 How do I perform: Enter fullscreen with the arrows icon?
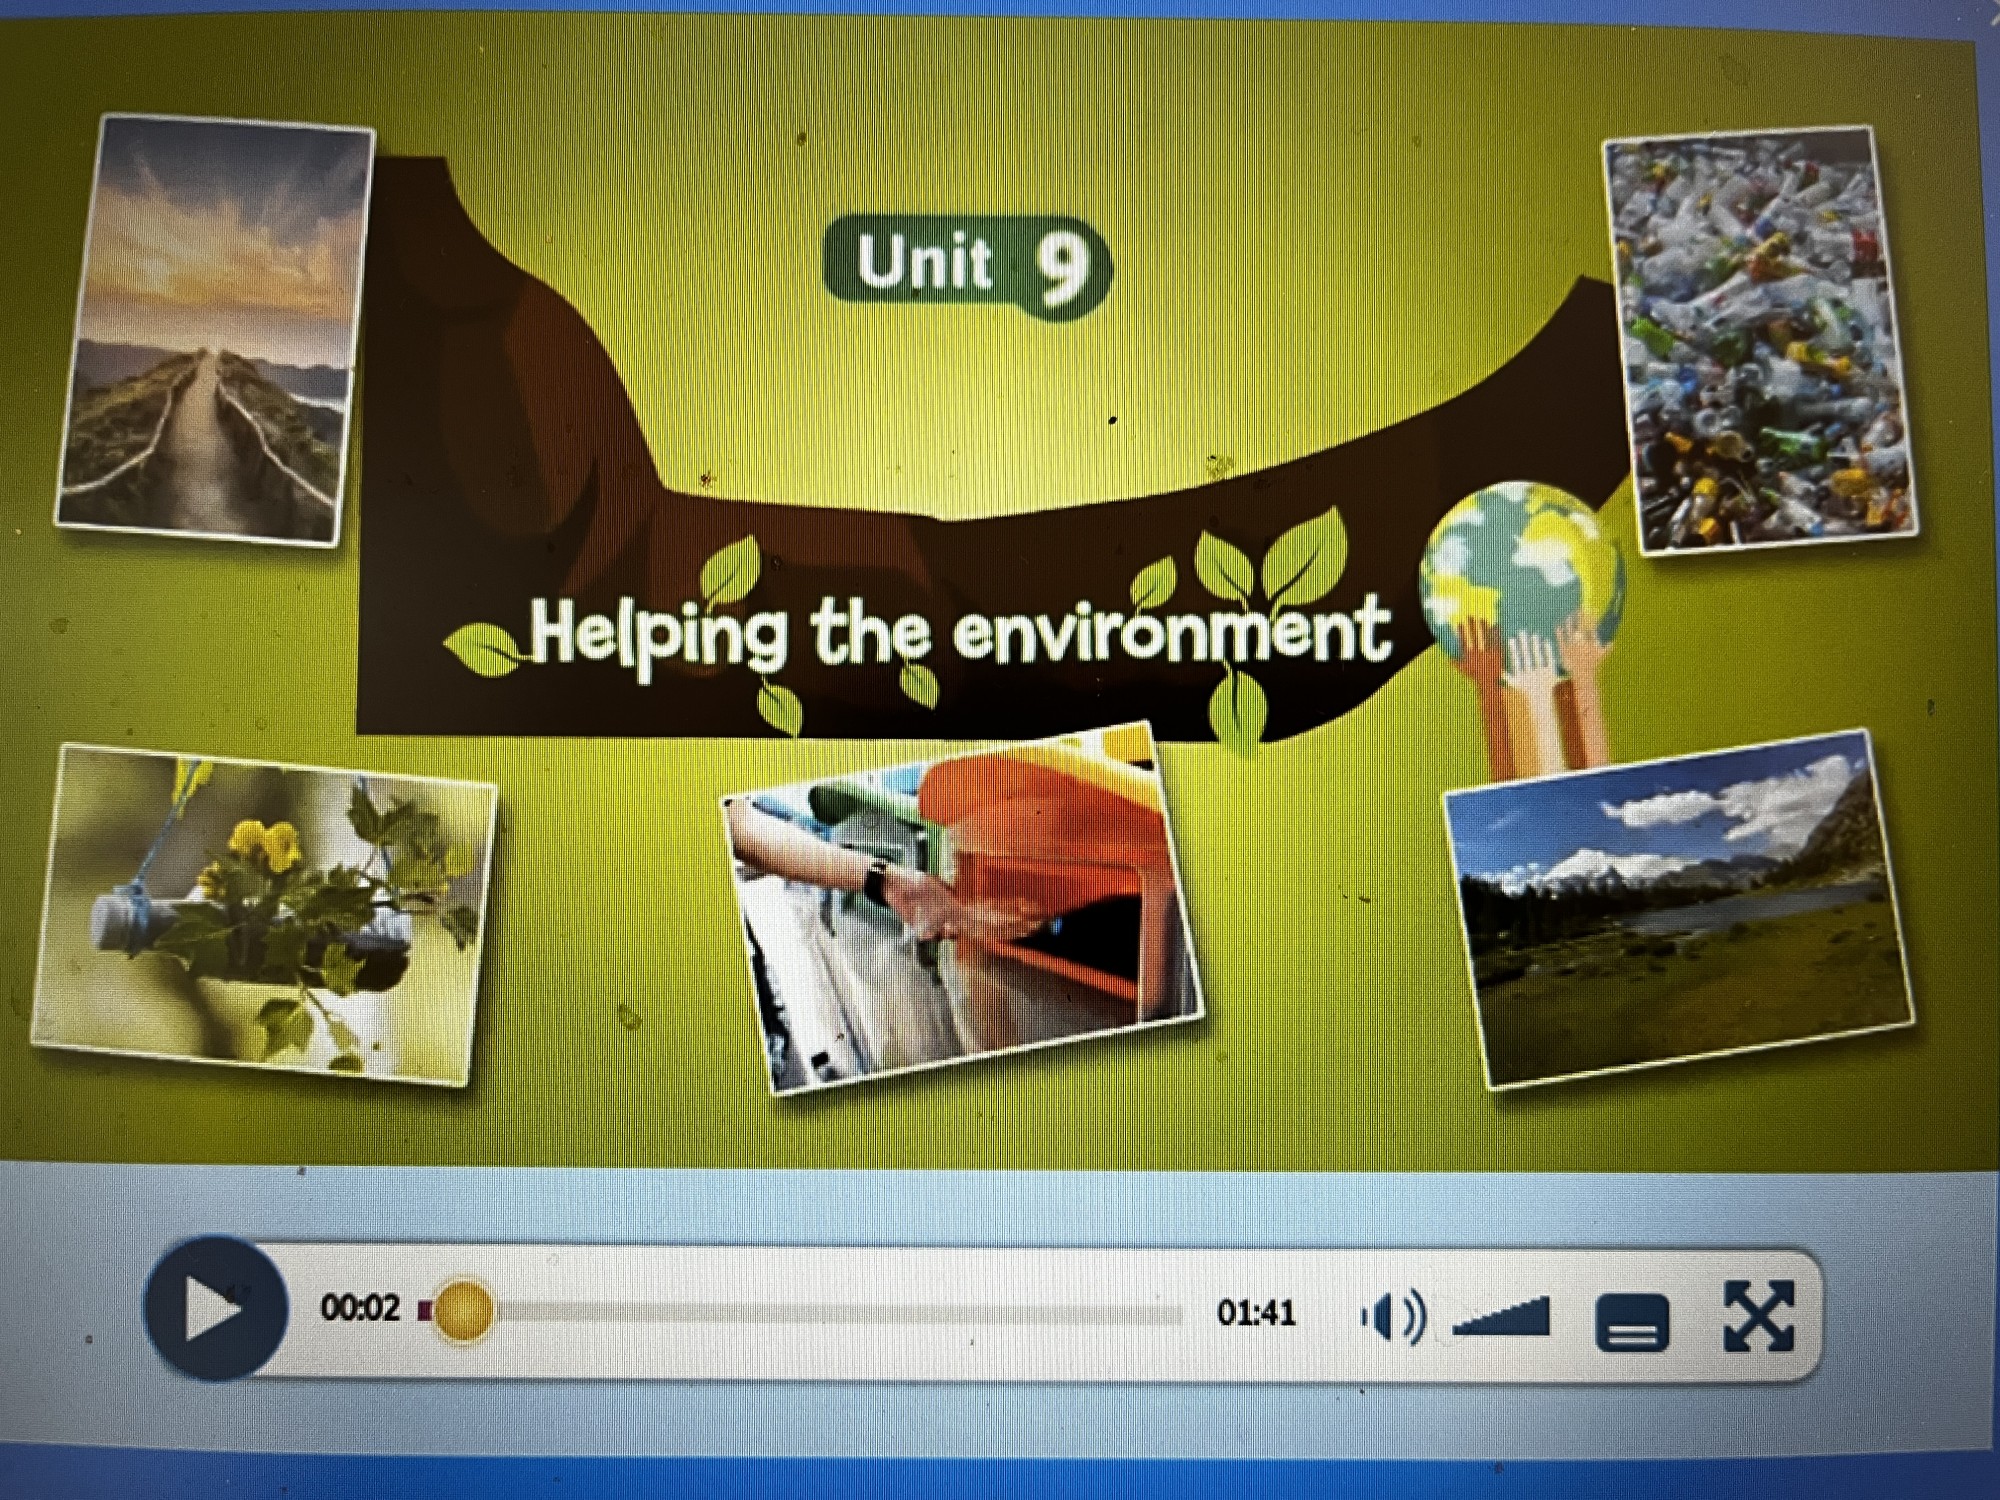pyautogui.click(x=1759, y=1316)
